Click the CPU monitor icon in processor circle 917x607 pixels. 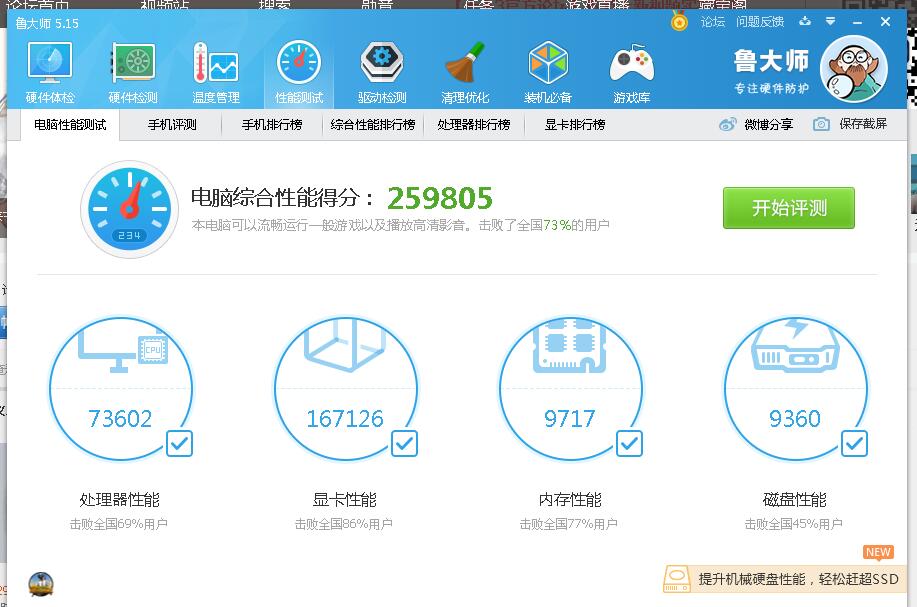(x=123, y=350)
